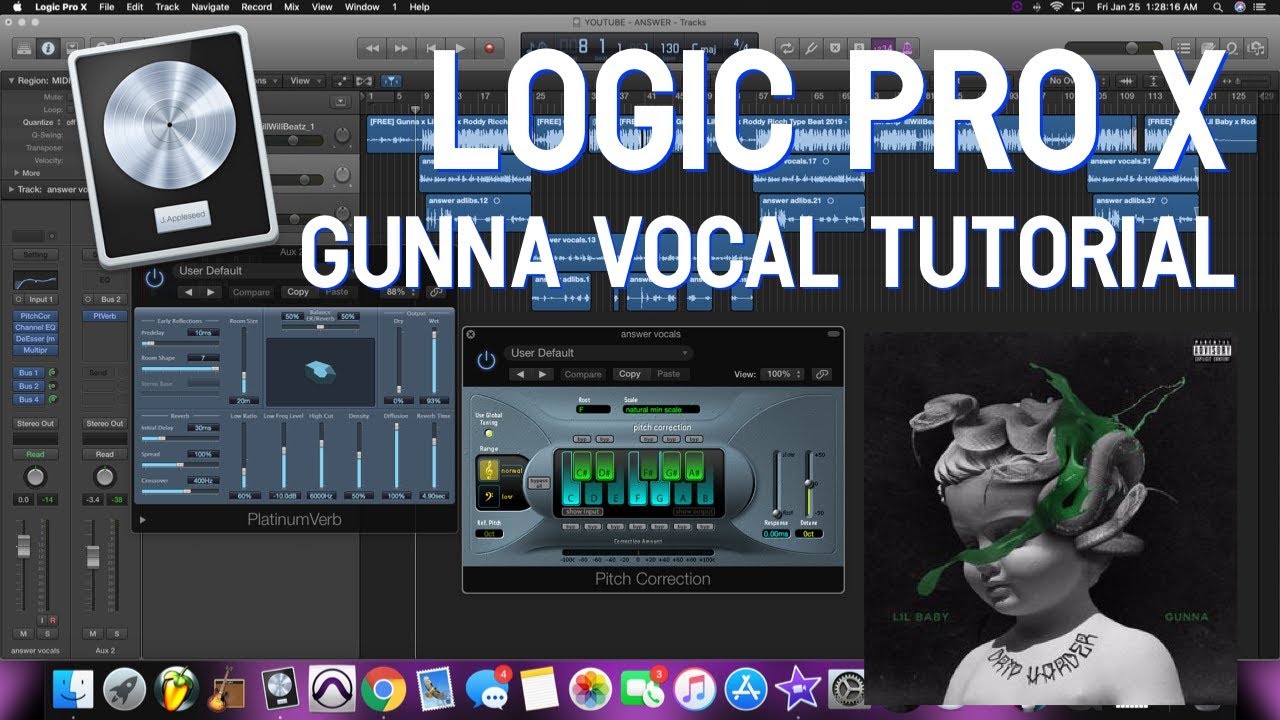Image resolution: width=1280 pixels, height=720 pixels.
Task: Click the red Record button
Action: tap(489, 47)
